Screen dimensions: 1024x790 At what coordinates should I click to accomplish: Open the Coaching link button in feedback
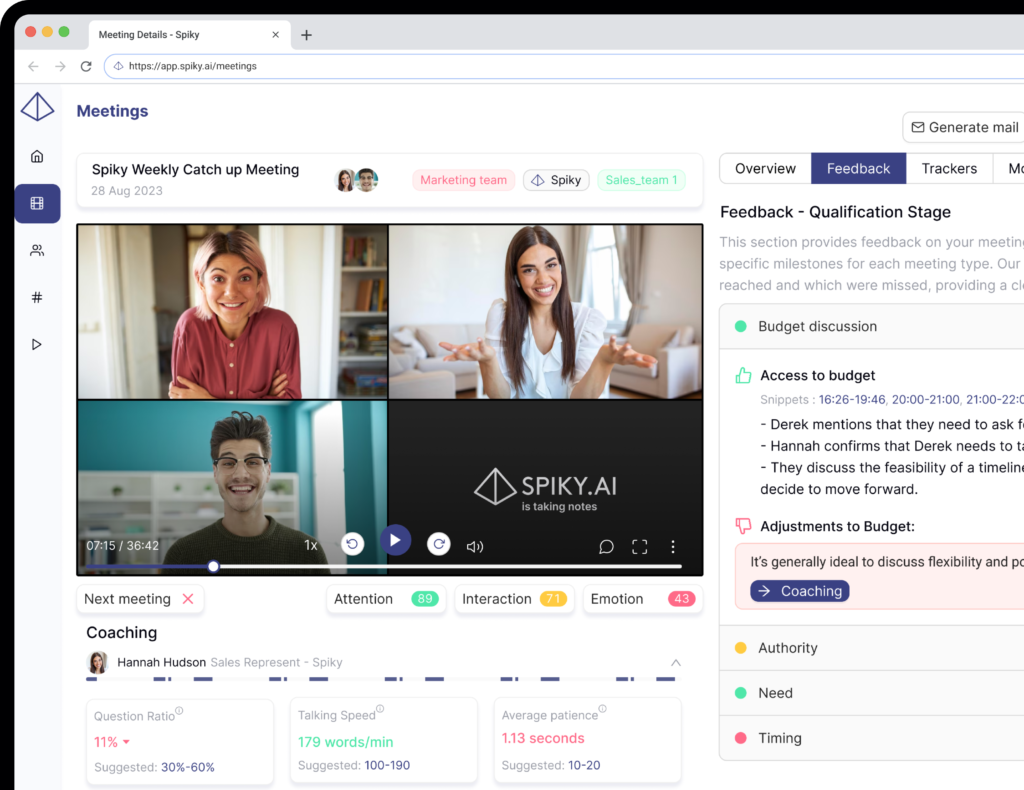[x=799, y=591]
